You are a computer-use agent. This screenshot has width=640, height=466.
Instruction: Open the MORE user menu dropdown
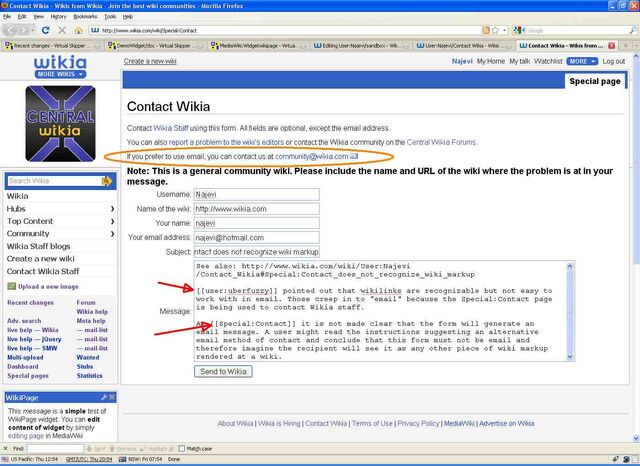pyautogui.click(x=582, y=61)
